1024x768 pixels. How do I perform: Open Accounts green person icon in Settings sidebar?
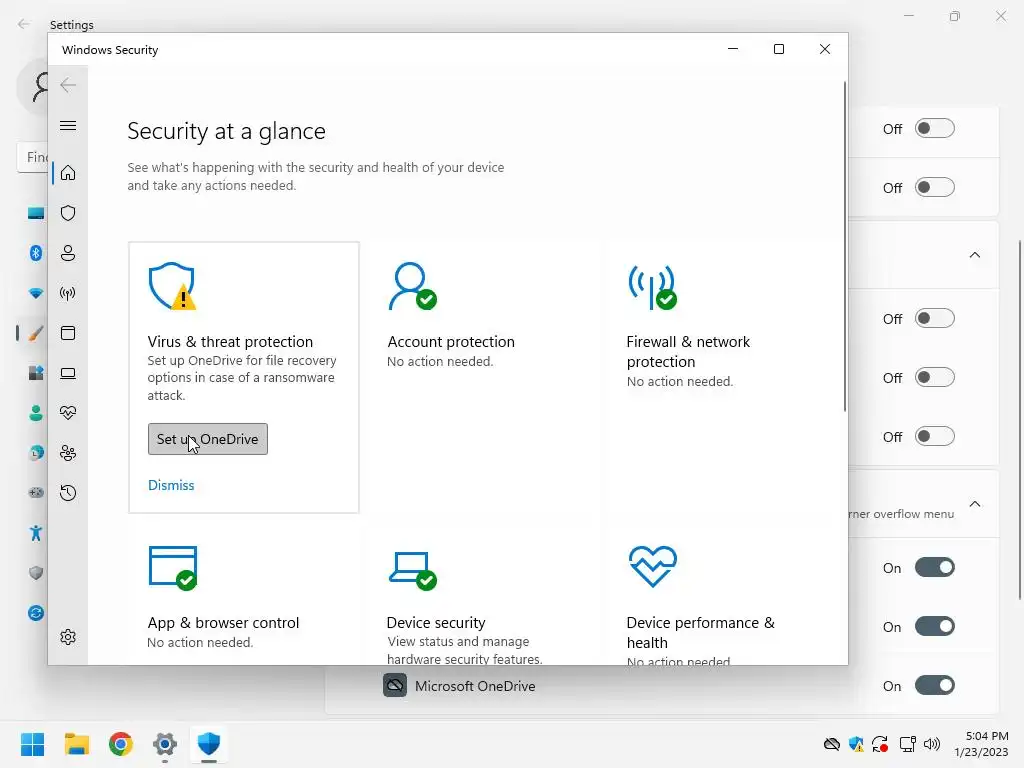[x=36, y=413]
